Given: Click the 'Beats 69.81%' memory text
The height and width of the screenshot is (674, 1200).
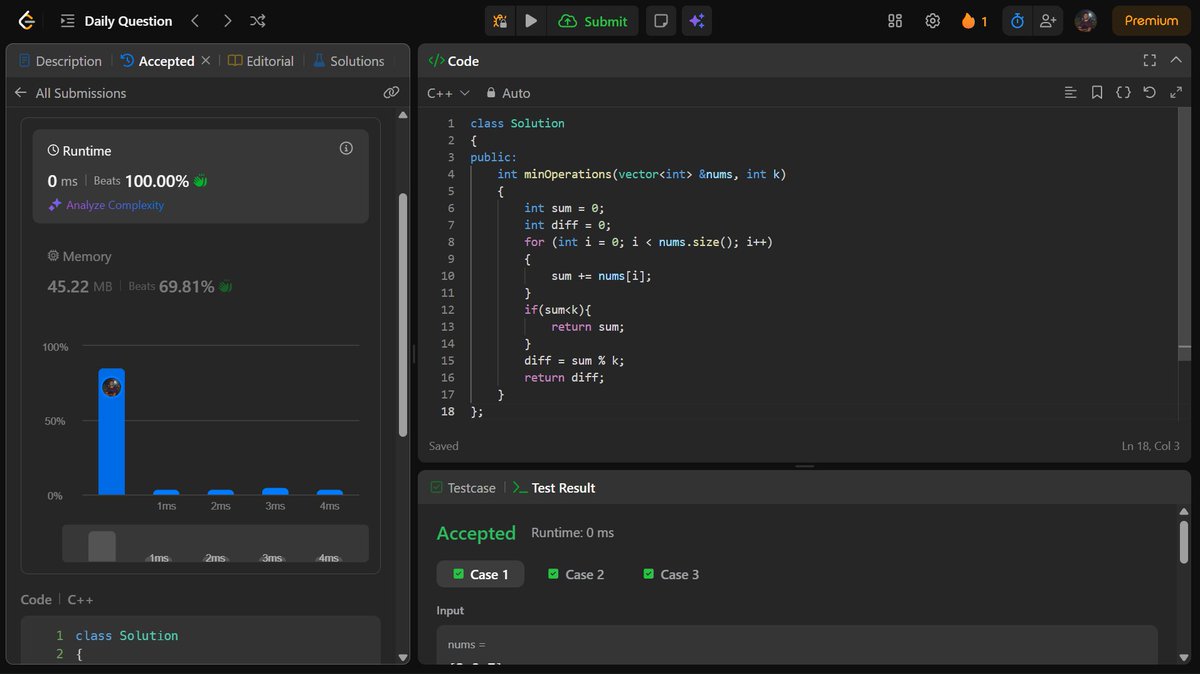Looking at the screenshot, I should pos(180,287).
